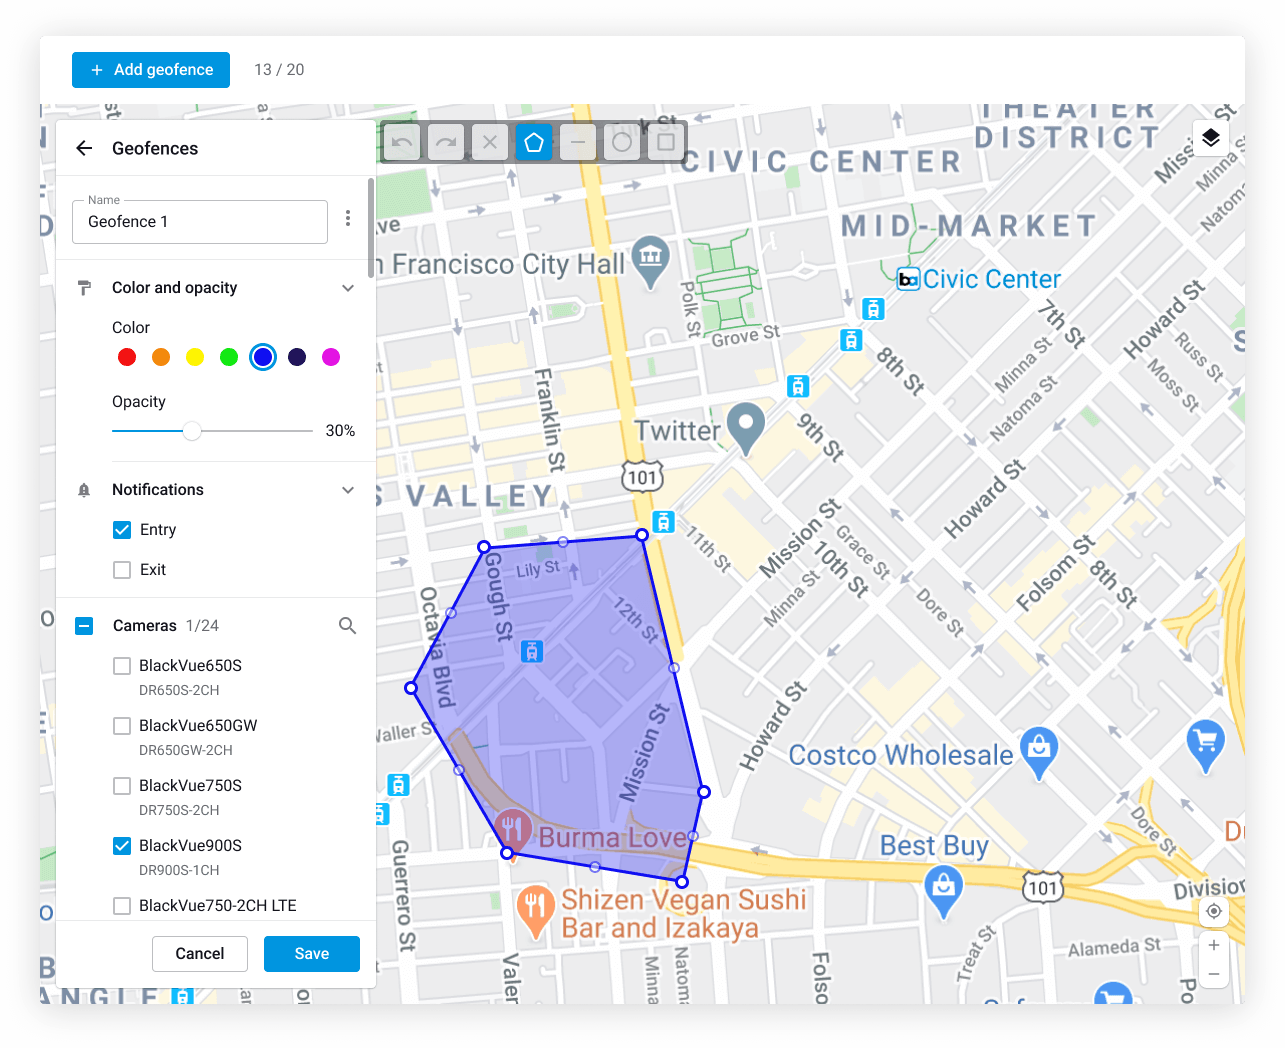
Task: Uncheck the BlackVue900S camera
Action: coord(121,845)
